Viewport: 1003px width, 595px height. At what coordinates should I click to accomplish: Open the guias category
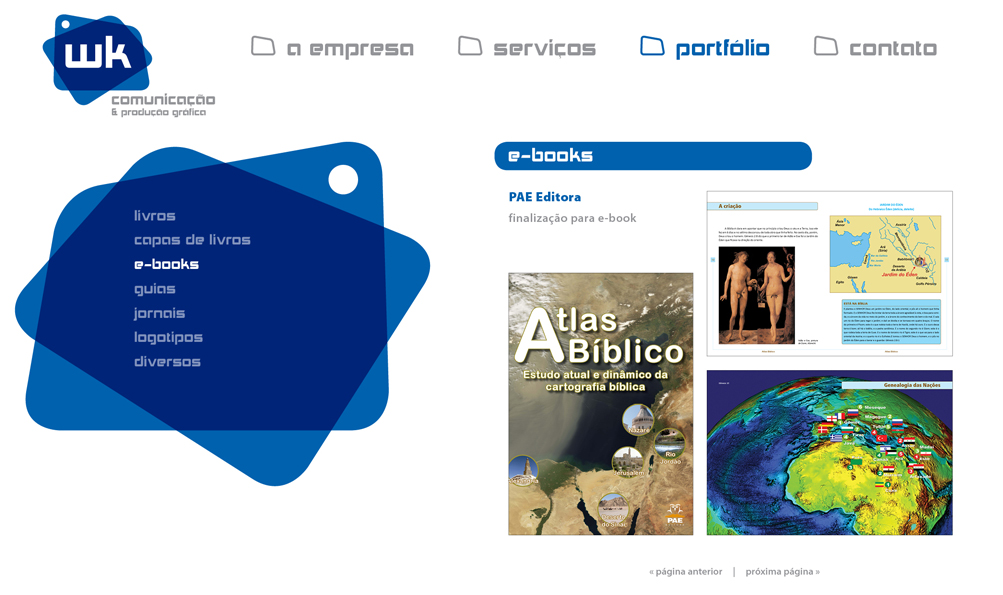click(155, 289)
